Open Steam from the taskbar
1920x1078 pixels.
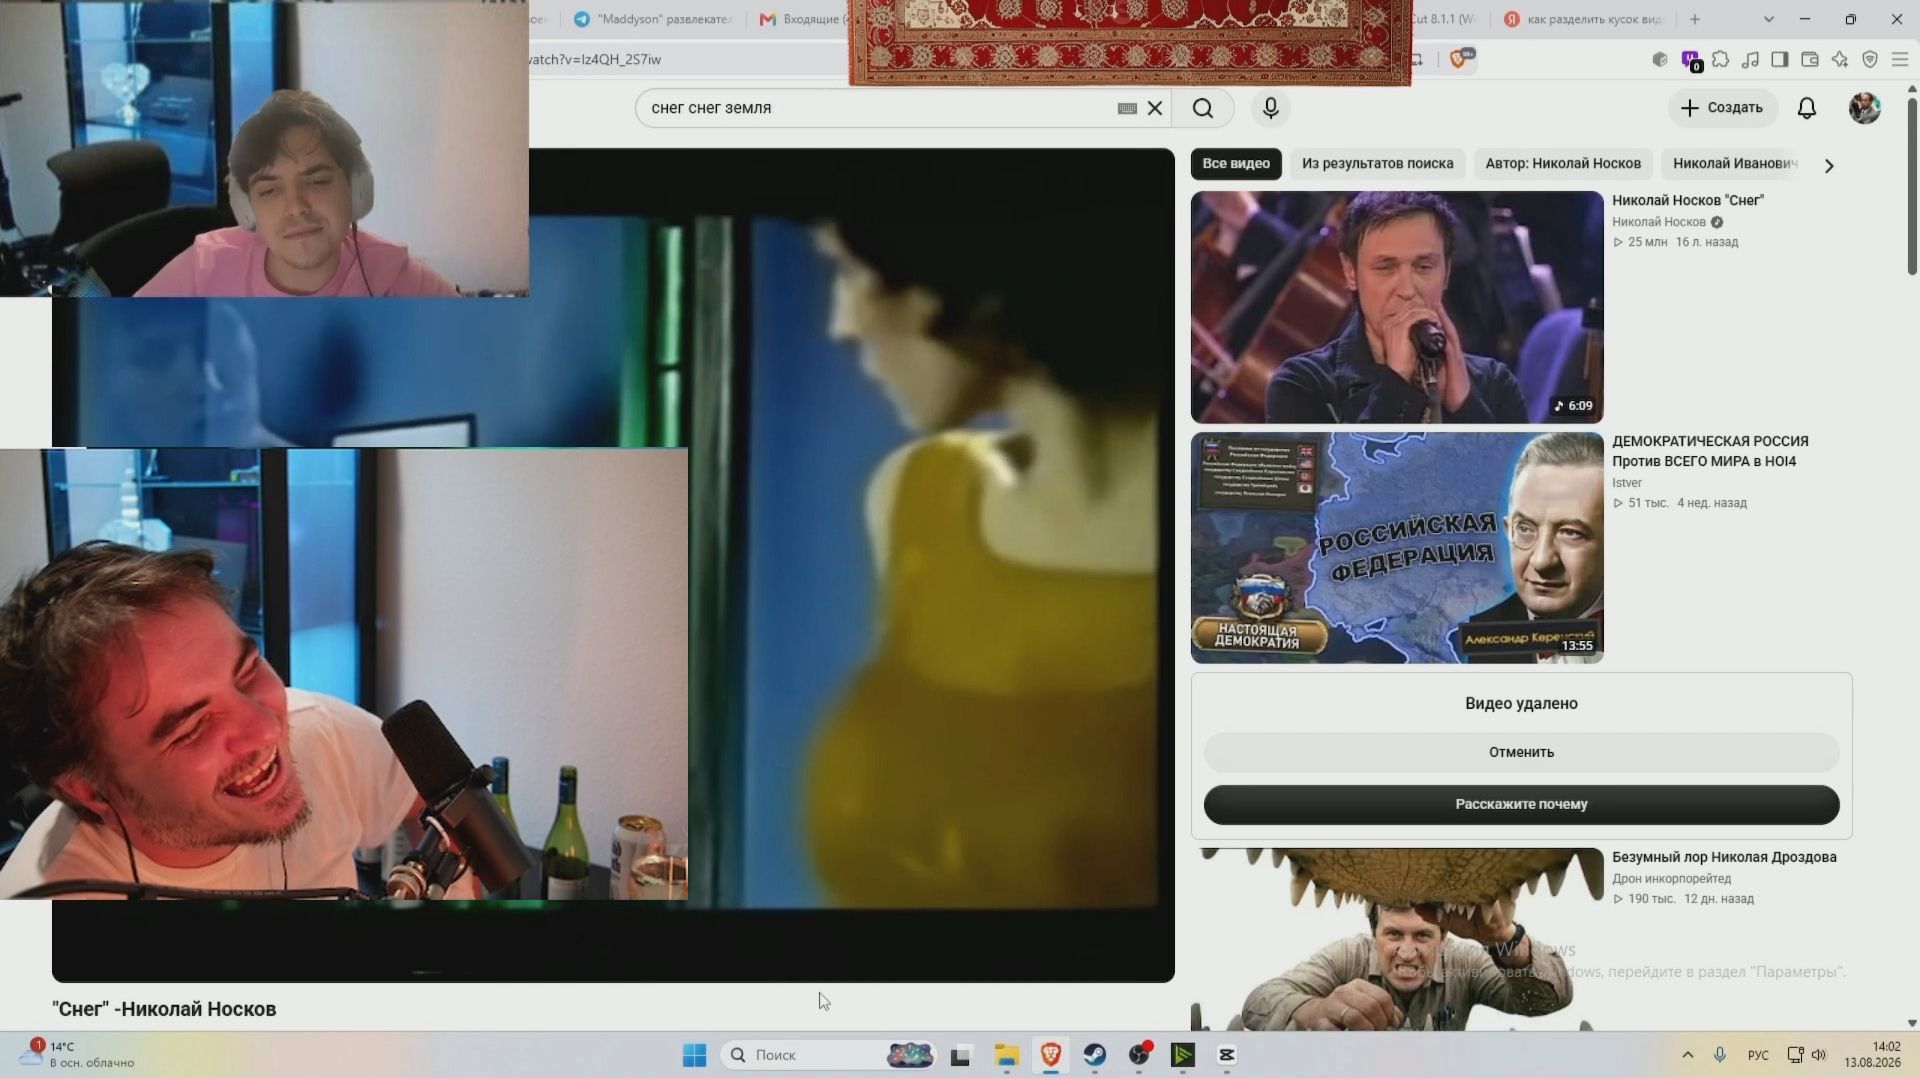1095,1055
